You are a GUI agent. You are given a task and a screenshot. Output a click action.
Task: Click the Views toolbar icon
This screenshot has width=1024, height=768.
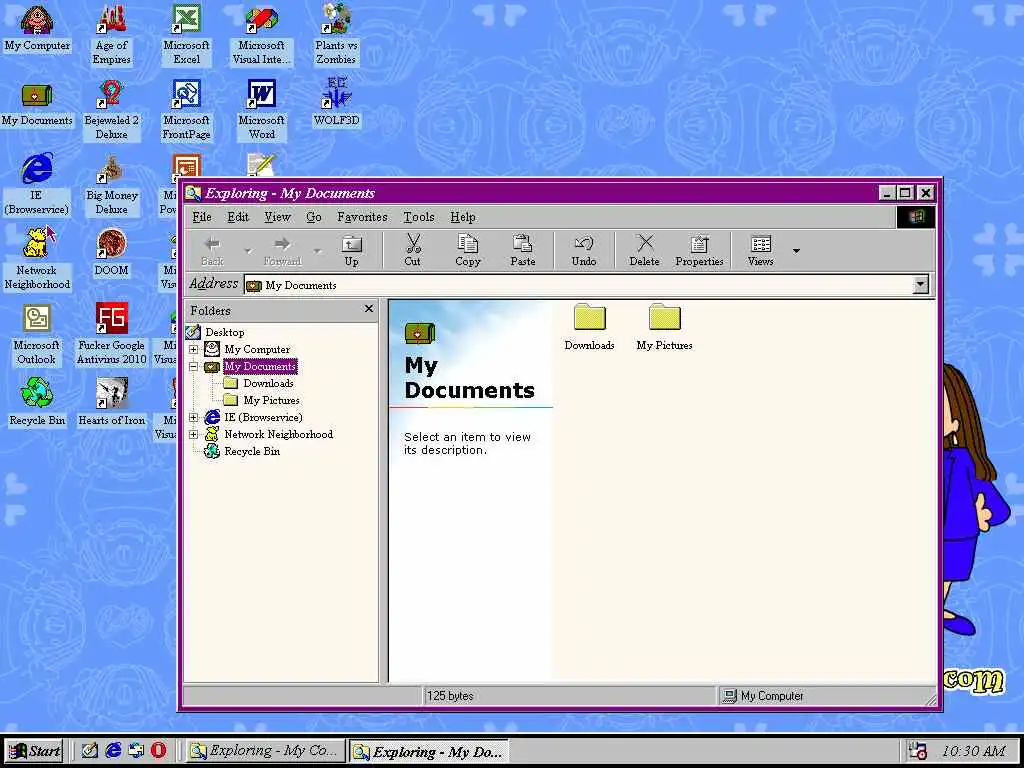click(761, 251)
